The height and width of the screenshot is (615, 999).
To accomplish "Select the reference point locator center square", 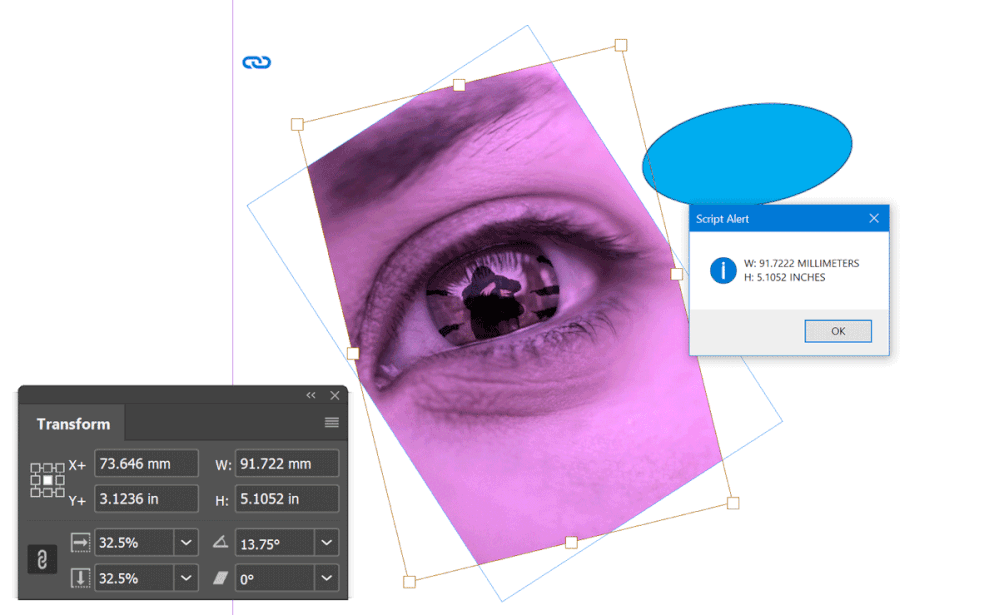I will pyautogui.click(x=48, y=480).
